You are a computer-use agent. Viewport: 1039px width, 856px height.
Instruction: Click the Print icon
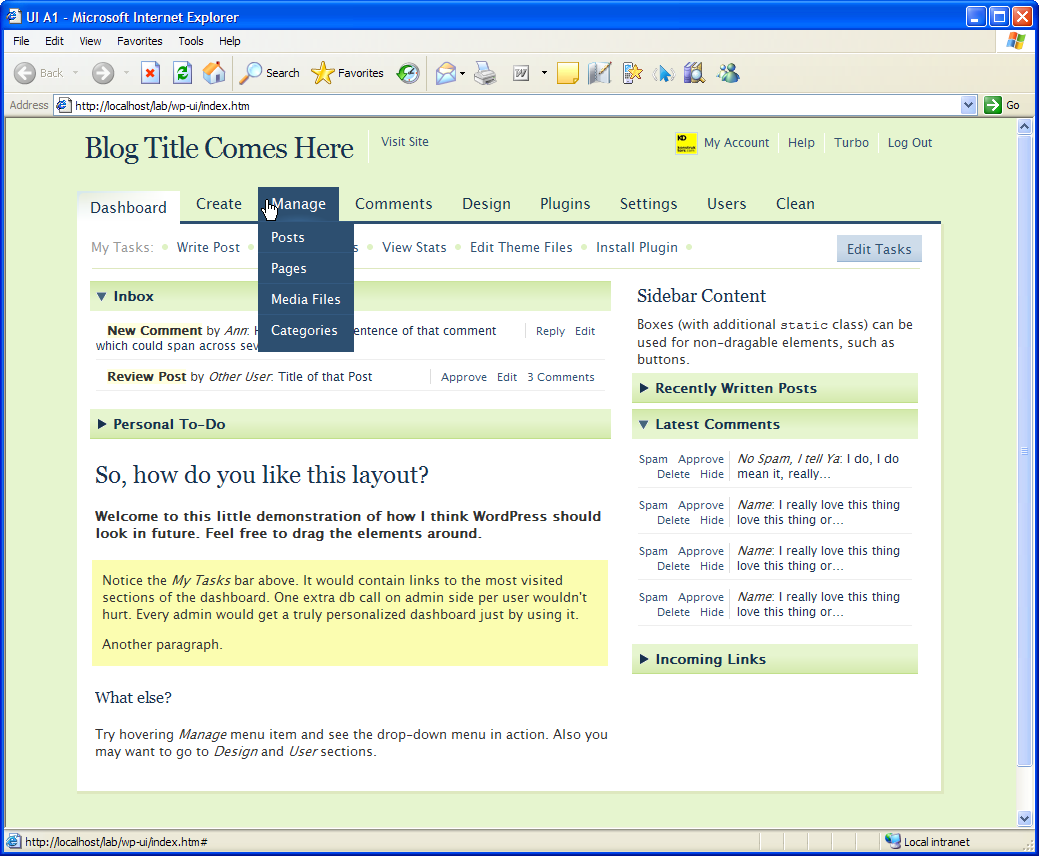click(x=485, y=73)
